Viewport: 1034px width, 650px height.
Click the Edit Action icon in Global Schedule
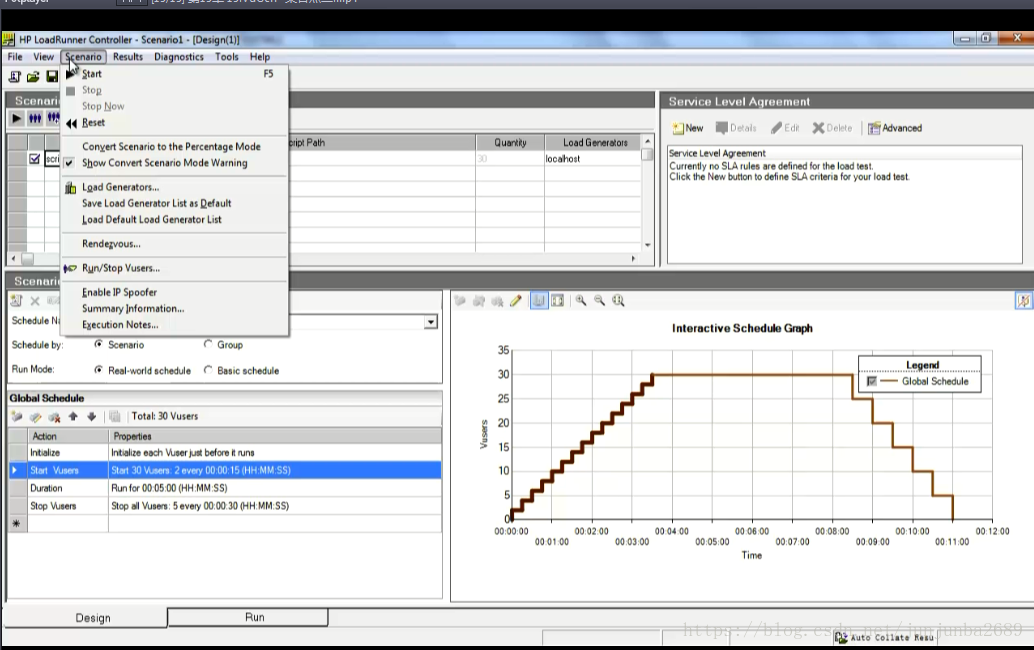(36, 416)
